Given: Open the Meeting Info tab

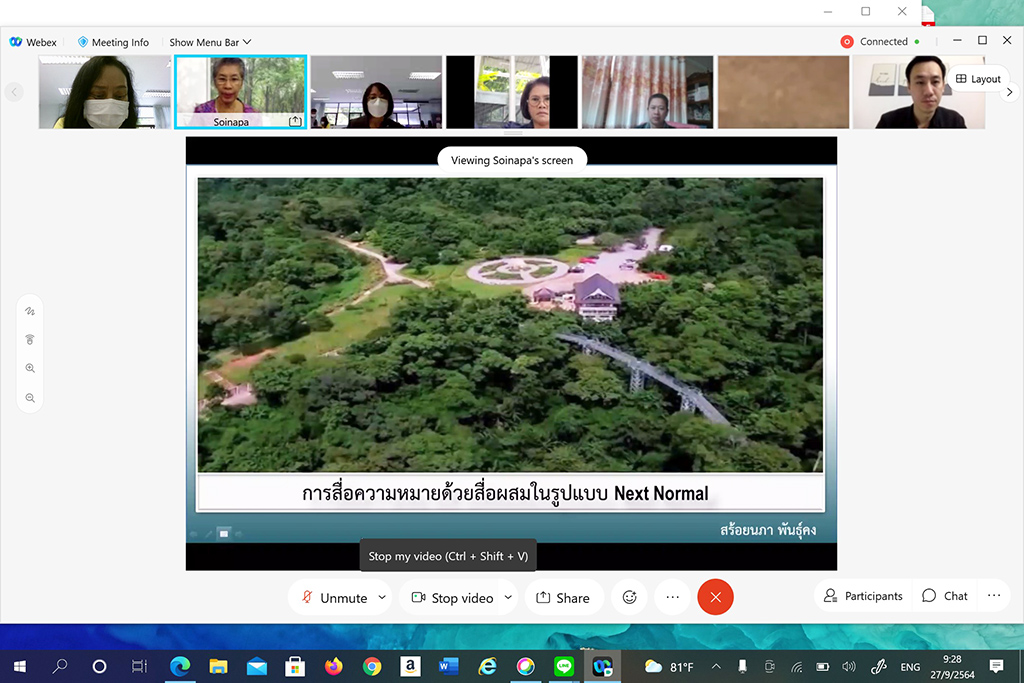Looking at the screenshot, I should point(113,42).
